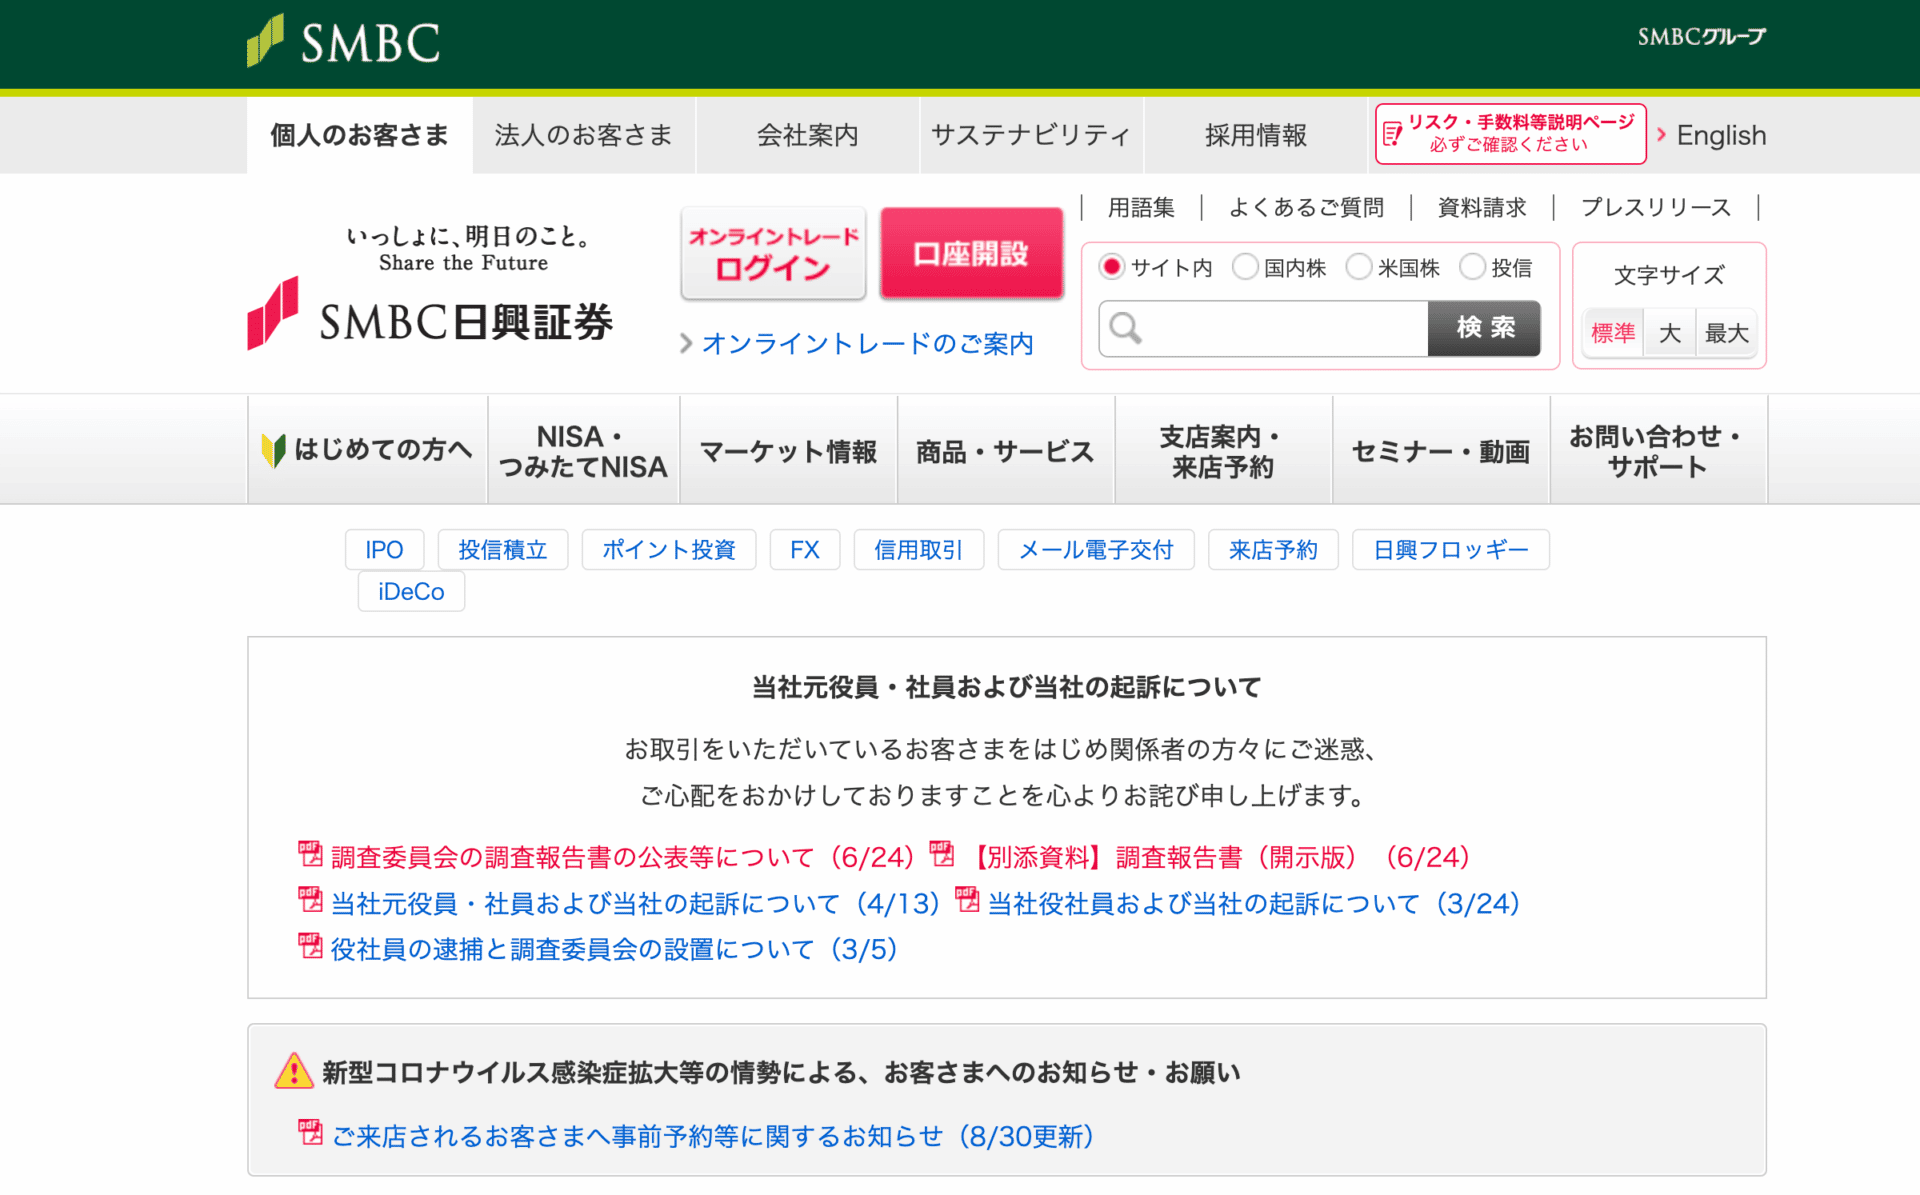Click the 日興フロッギー quick link
Image resolution: width=1920 pixels, height=1195 pixels.
coord(1451,549)
